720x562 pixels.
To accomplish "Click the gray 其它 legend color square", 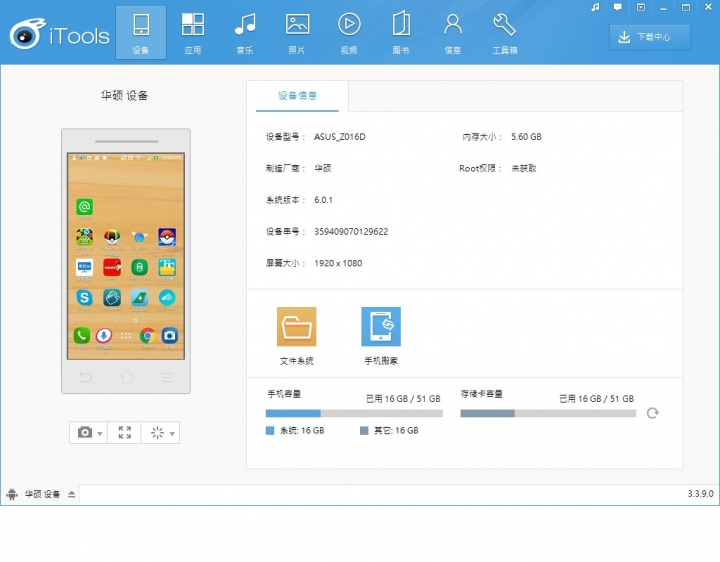I will [364, 431].
